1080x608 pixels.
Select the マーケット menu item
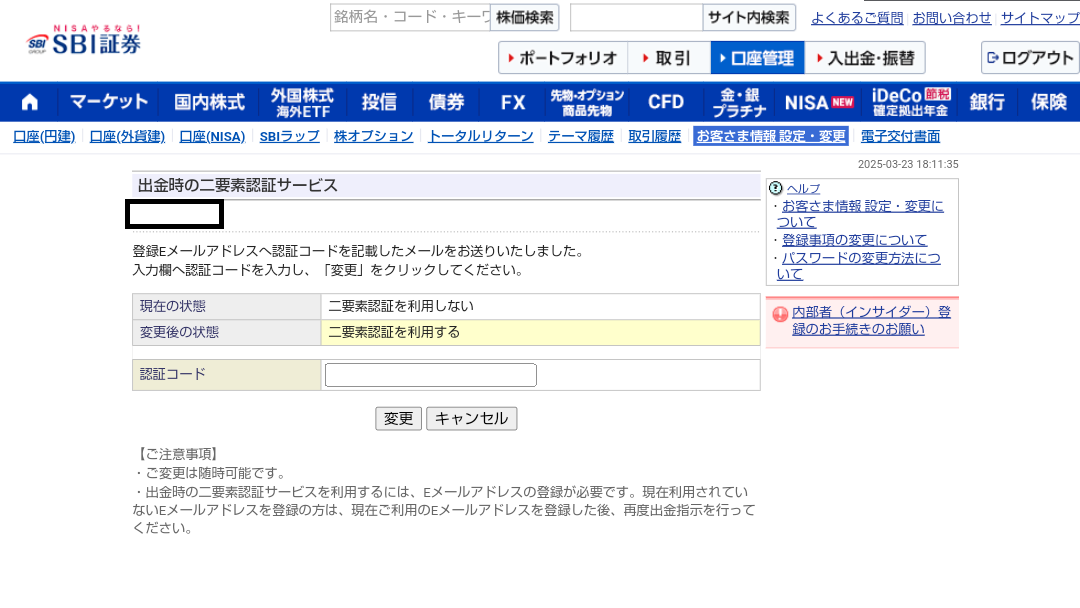point(110,101)
